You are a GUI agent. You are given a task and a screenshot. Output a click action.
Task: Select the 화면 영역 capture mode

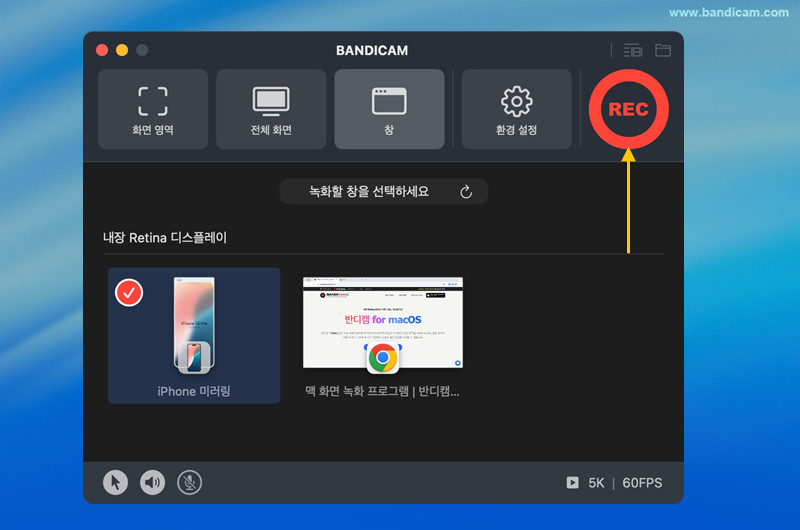(153, 109)
